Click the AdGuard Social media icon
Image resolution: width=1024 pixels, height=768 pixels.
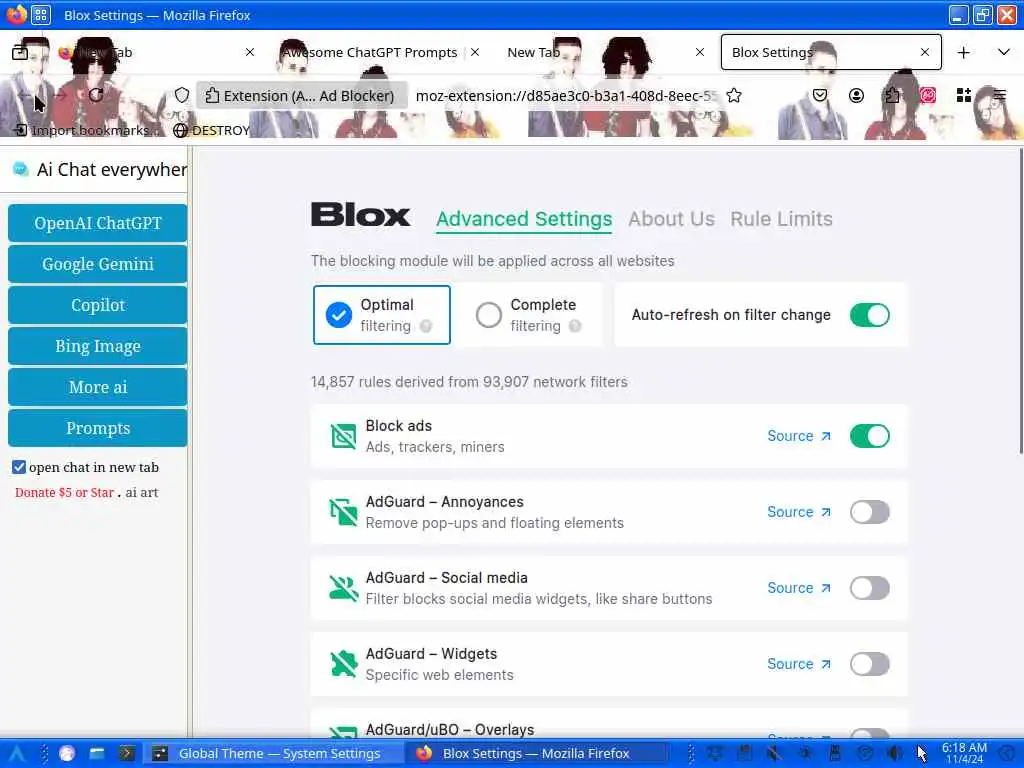pyautogui.click(x=344, y=588)
